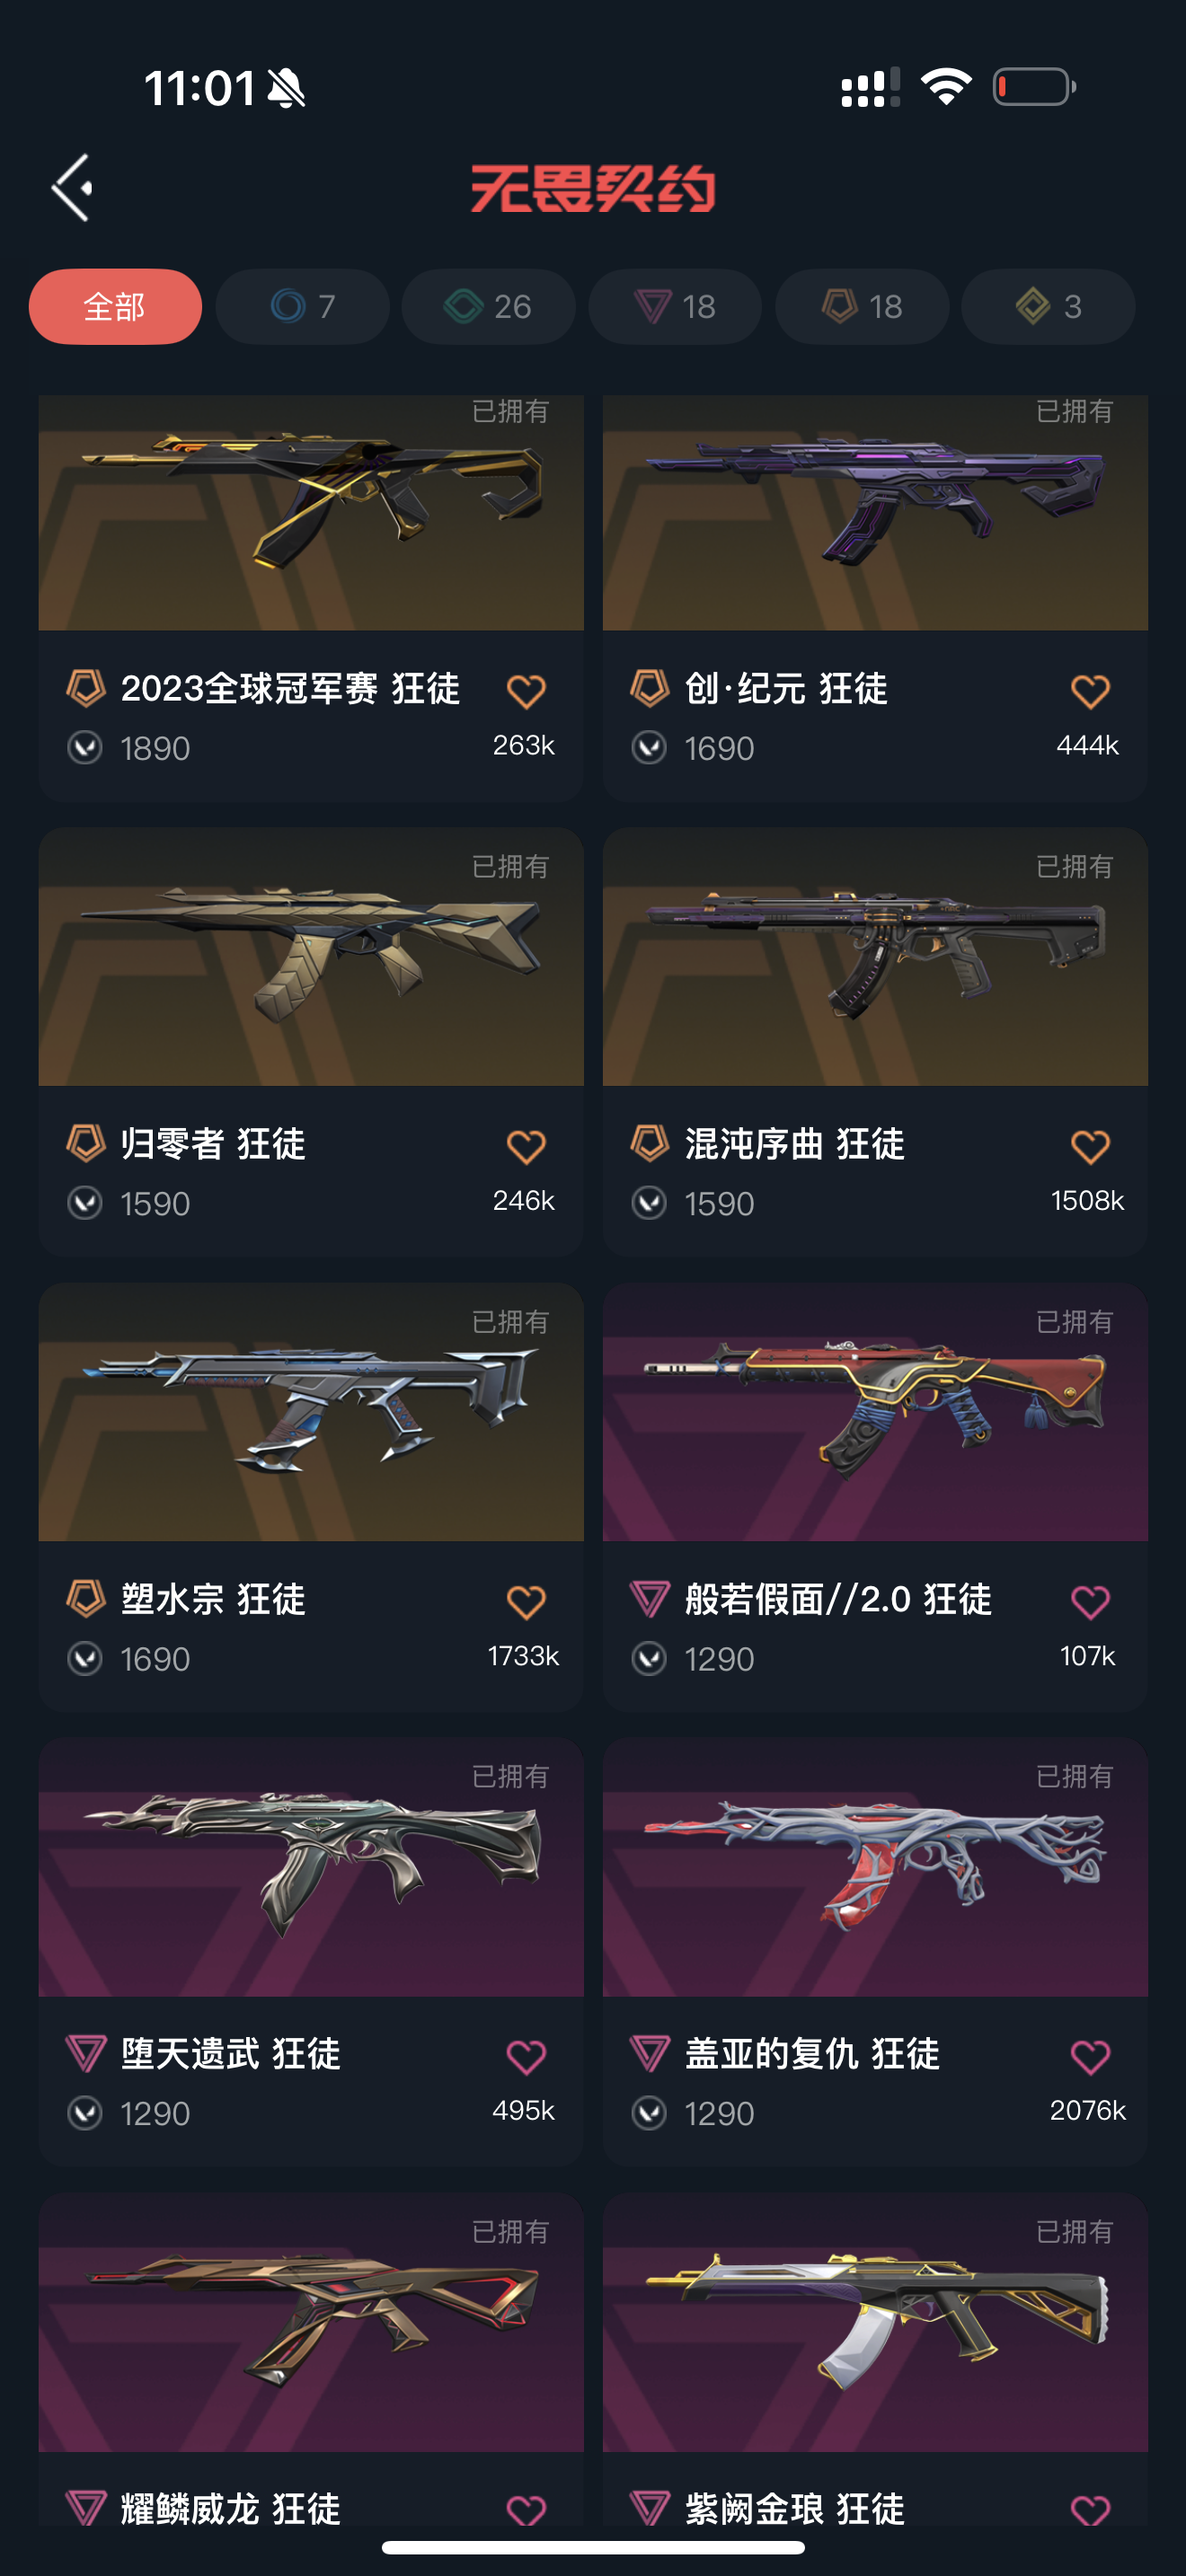Tap heart icon for 堕天遗武 狂徒
Image resolution: width=1186 pixels, height=2576 pixels.
click(526, 2057)
